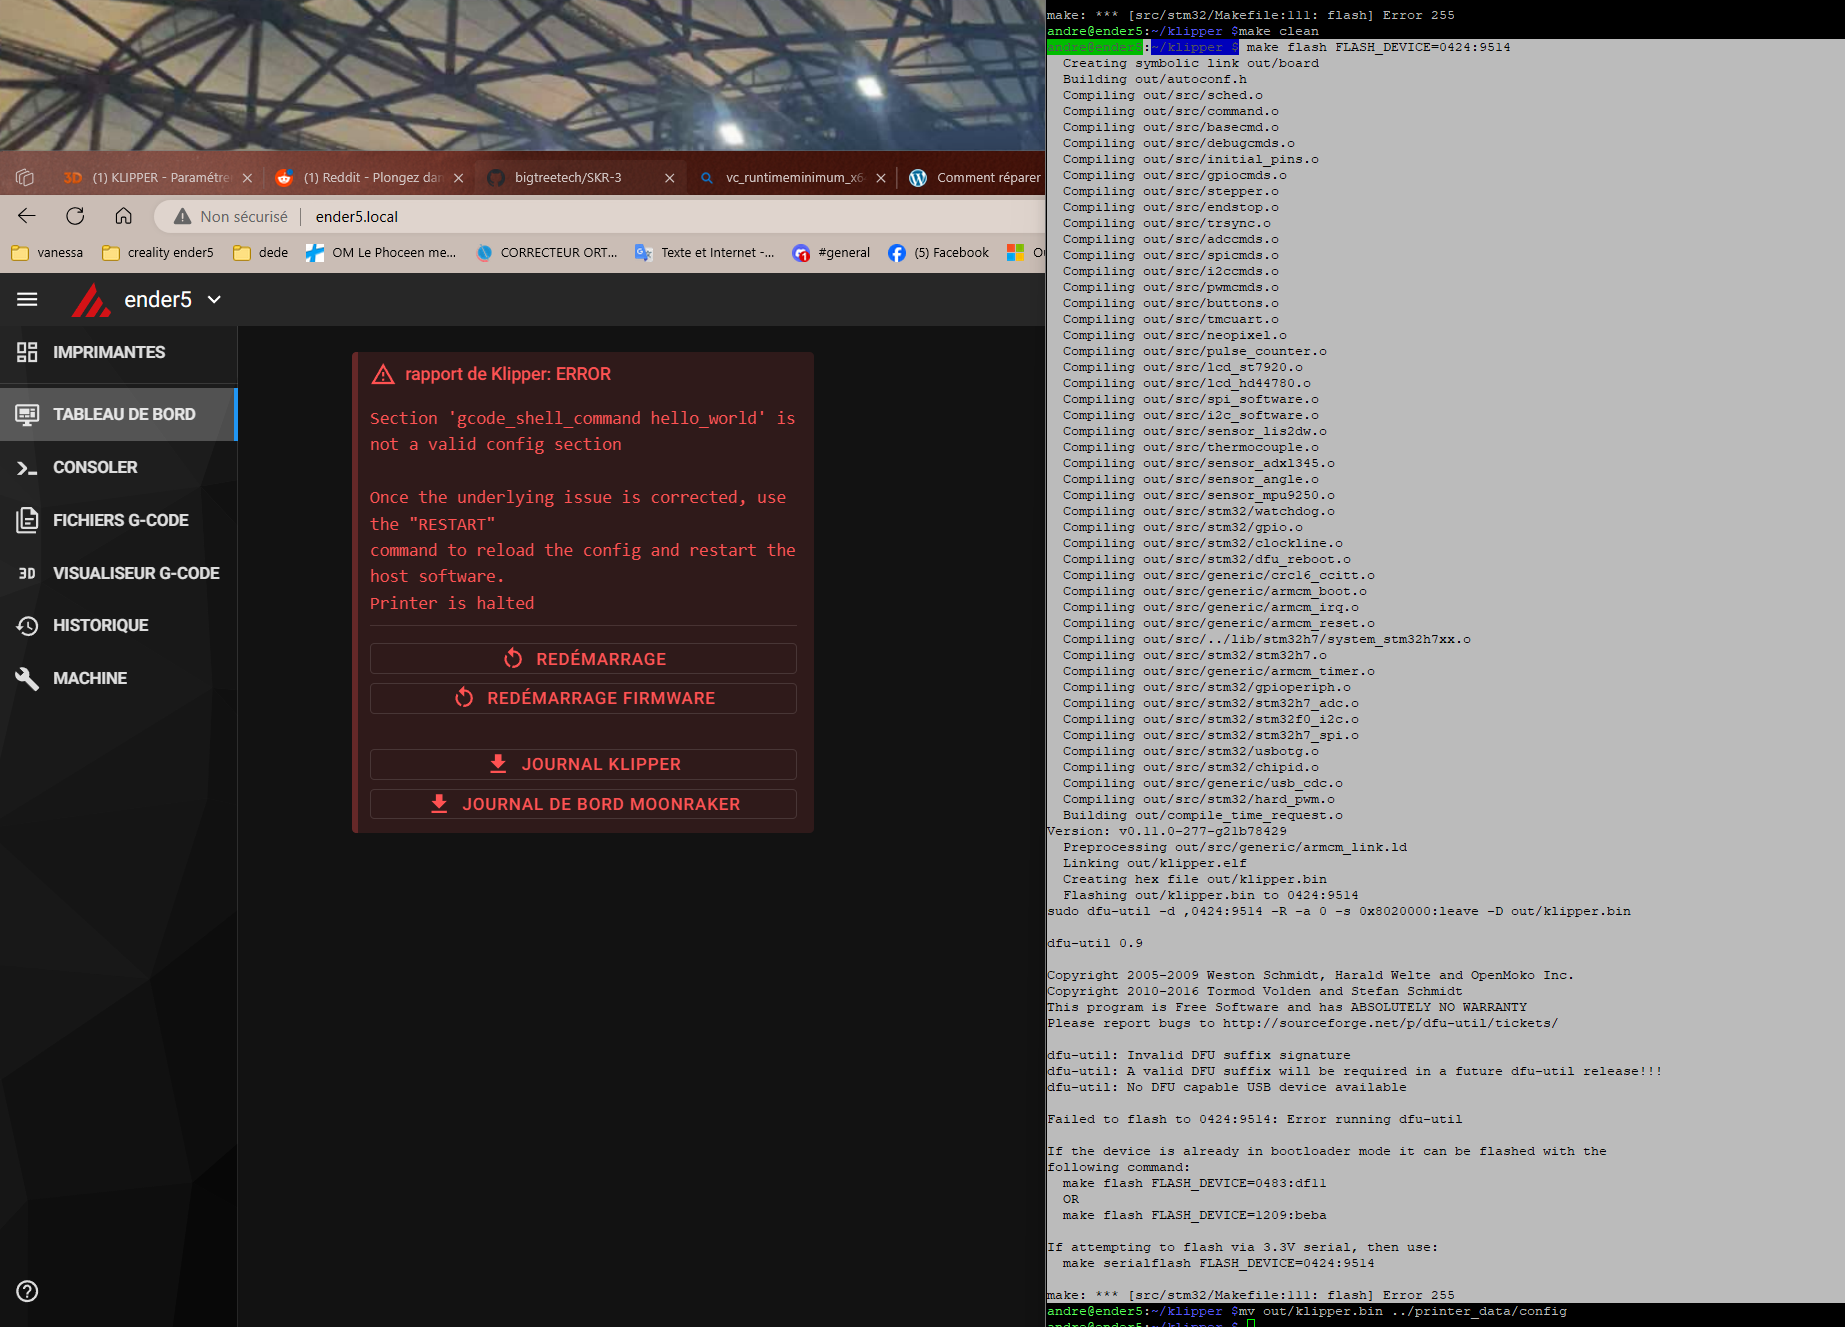Click the Machine wrench icon
Screen dimensions: 1845x1327
tap(27, 678)
